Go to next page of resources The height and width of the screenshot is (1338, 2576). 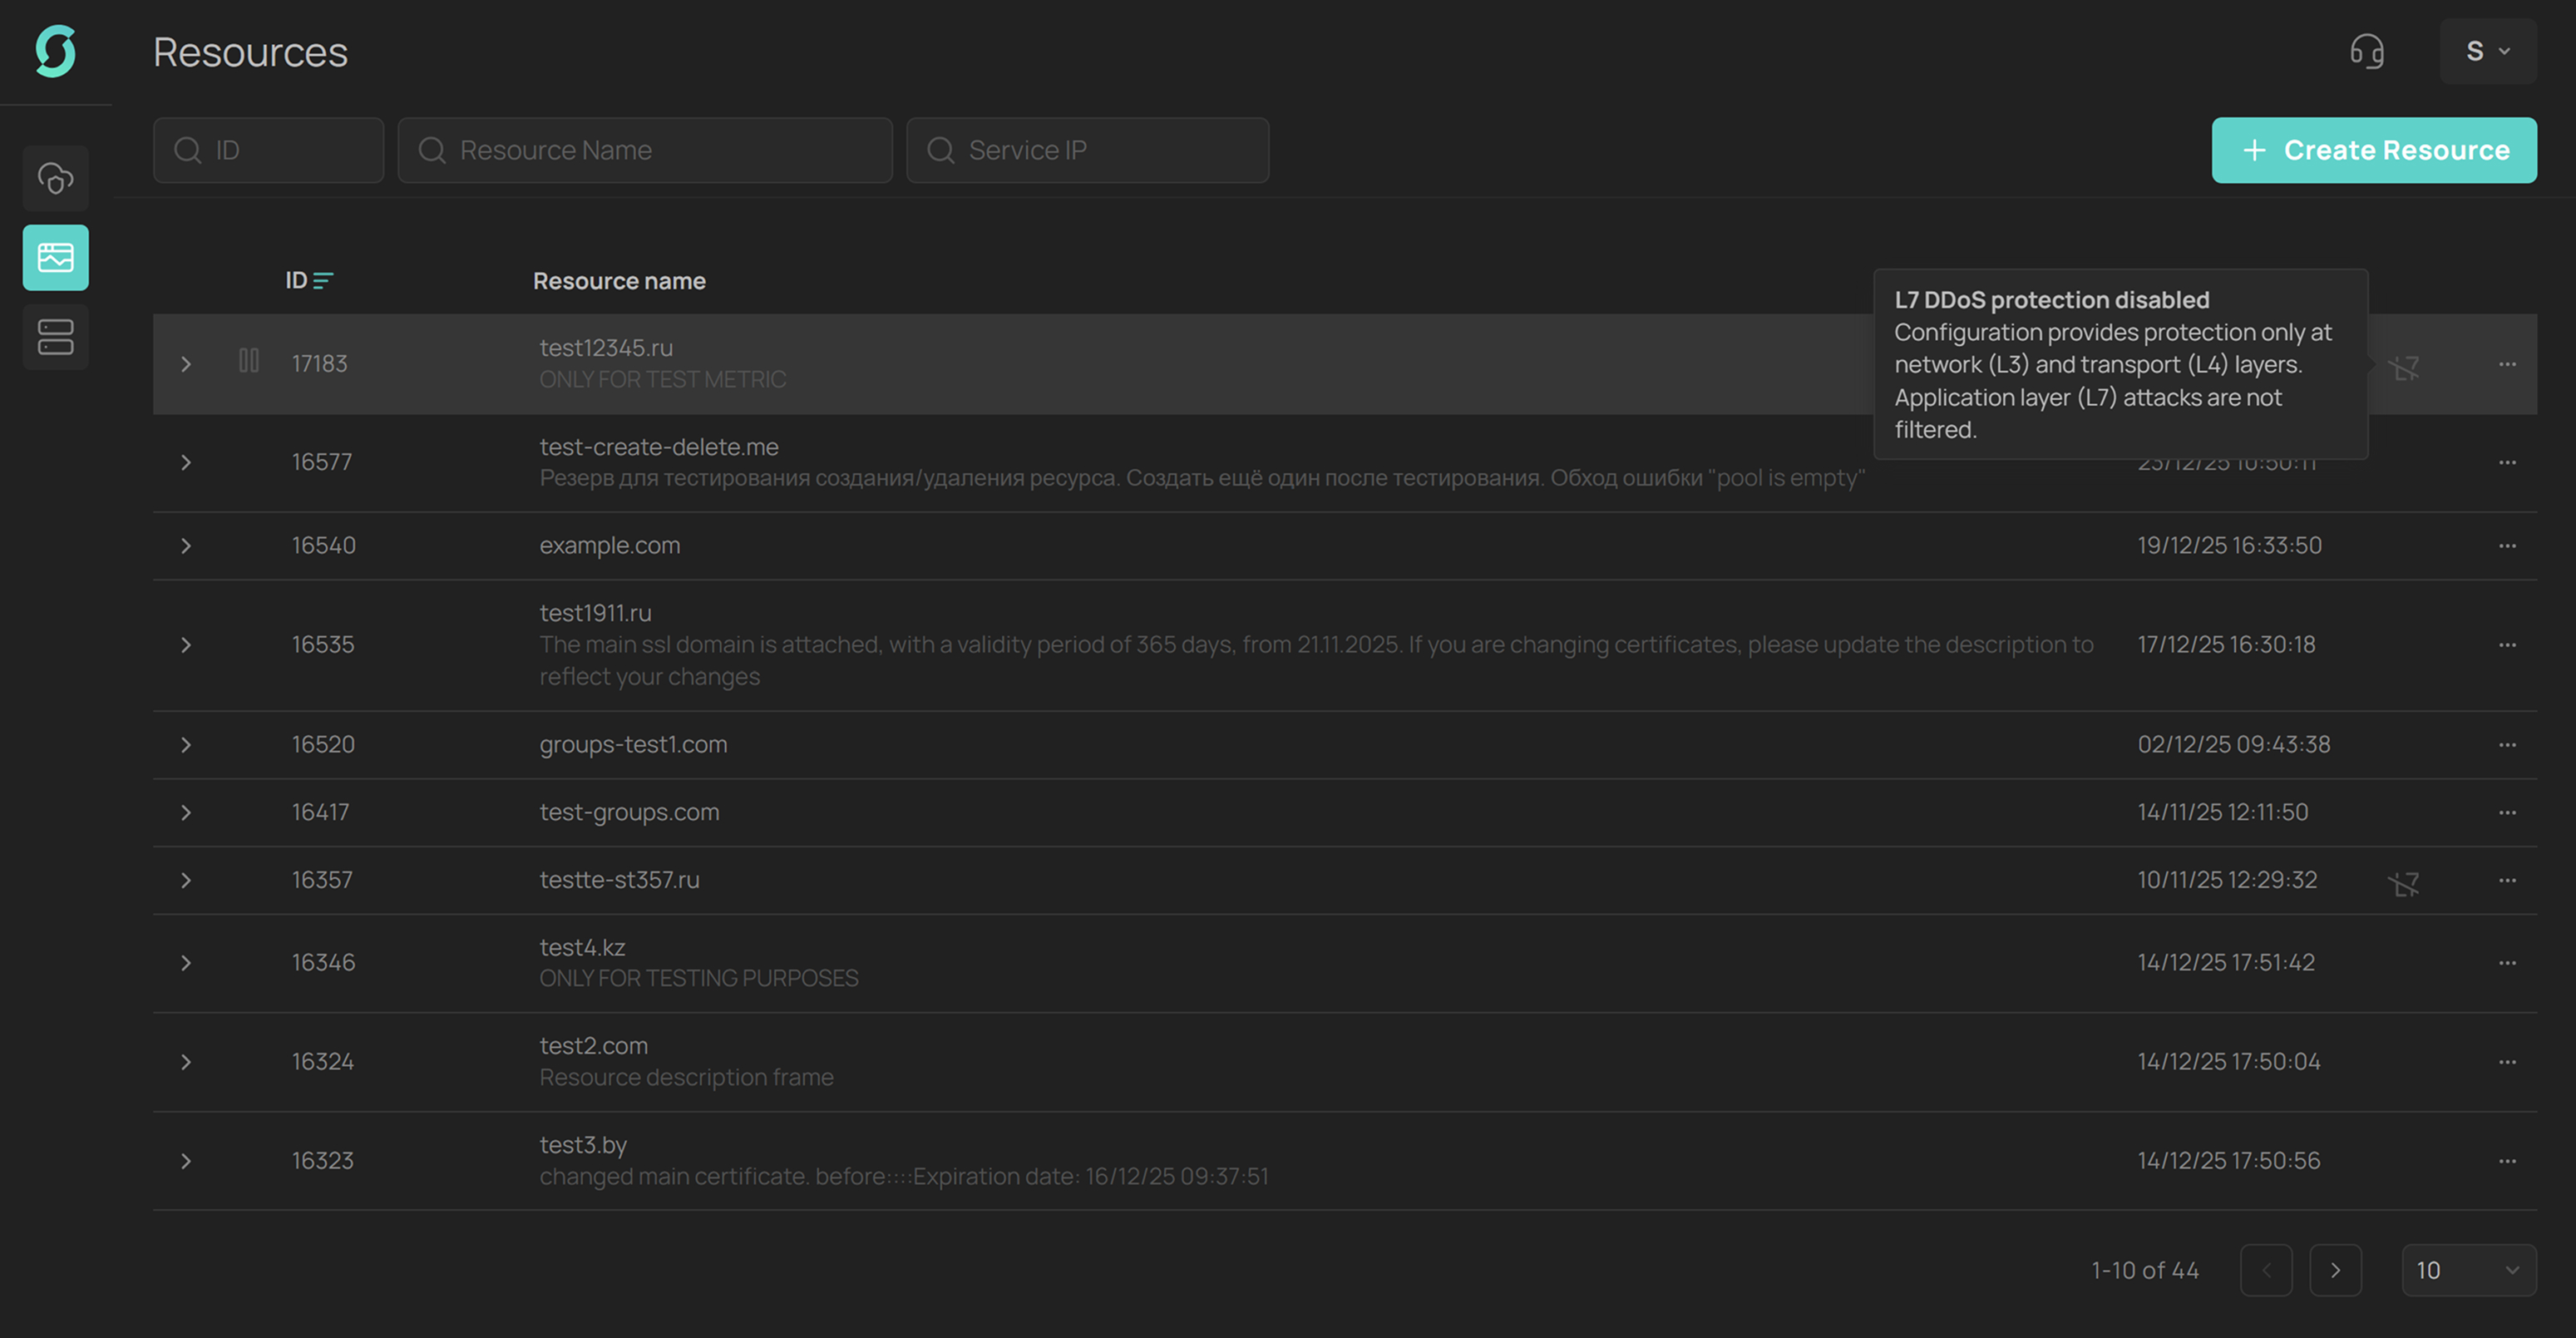pyautogui.click(x=2334, y=1270)
